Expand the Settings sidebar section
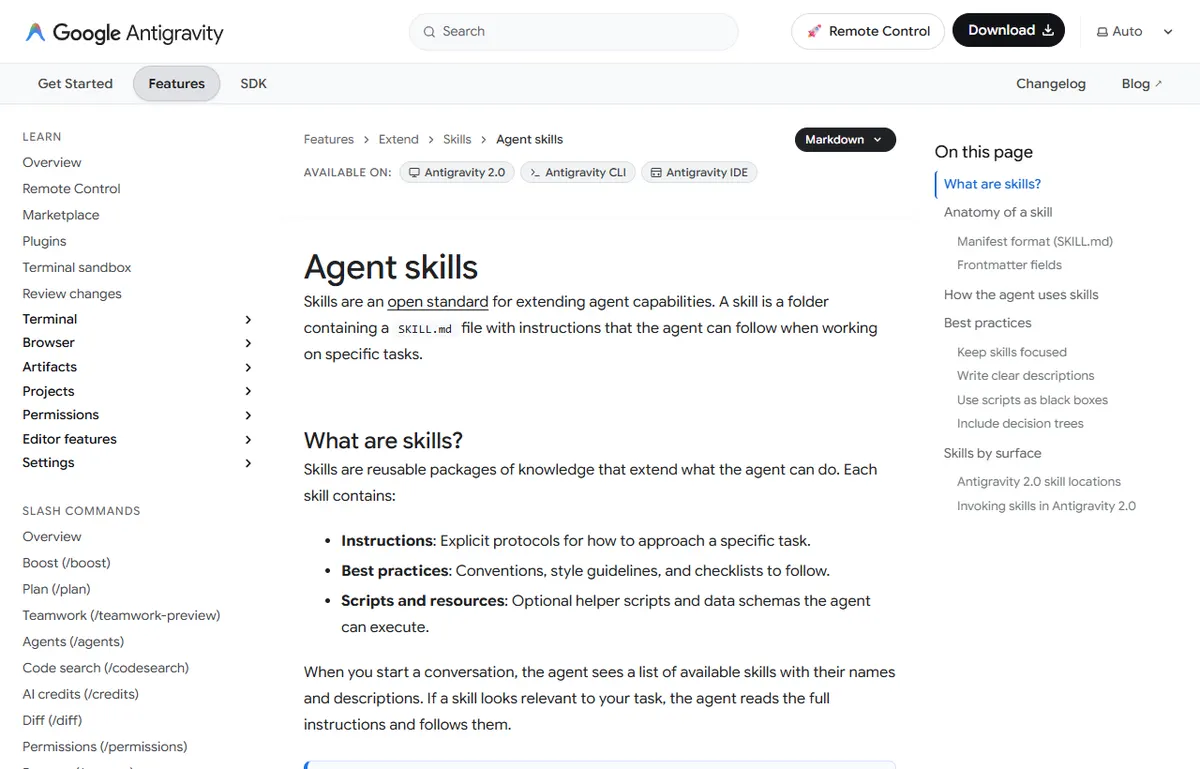The height and width of the screenshot is (769, 1200). pyautogui.click(x=248, y=463)
